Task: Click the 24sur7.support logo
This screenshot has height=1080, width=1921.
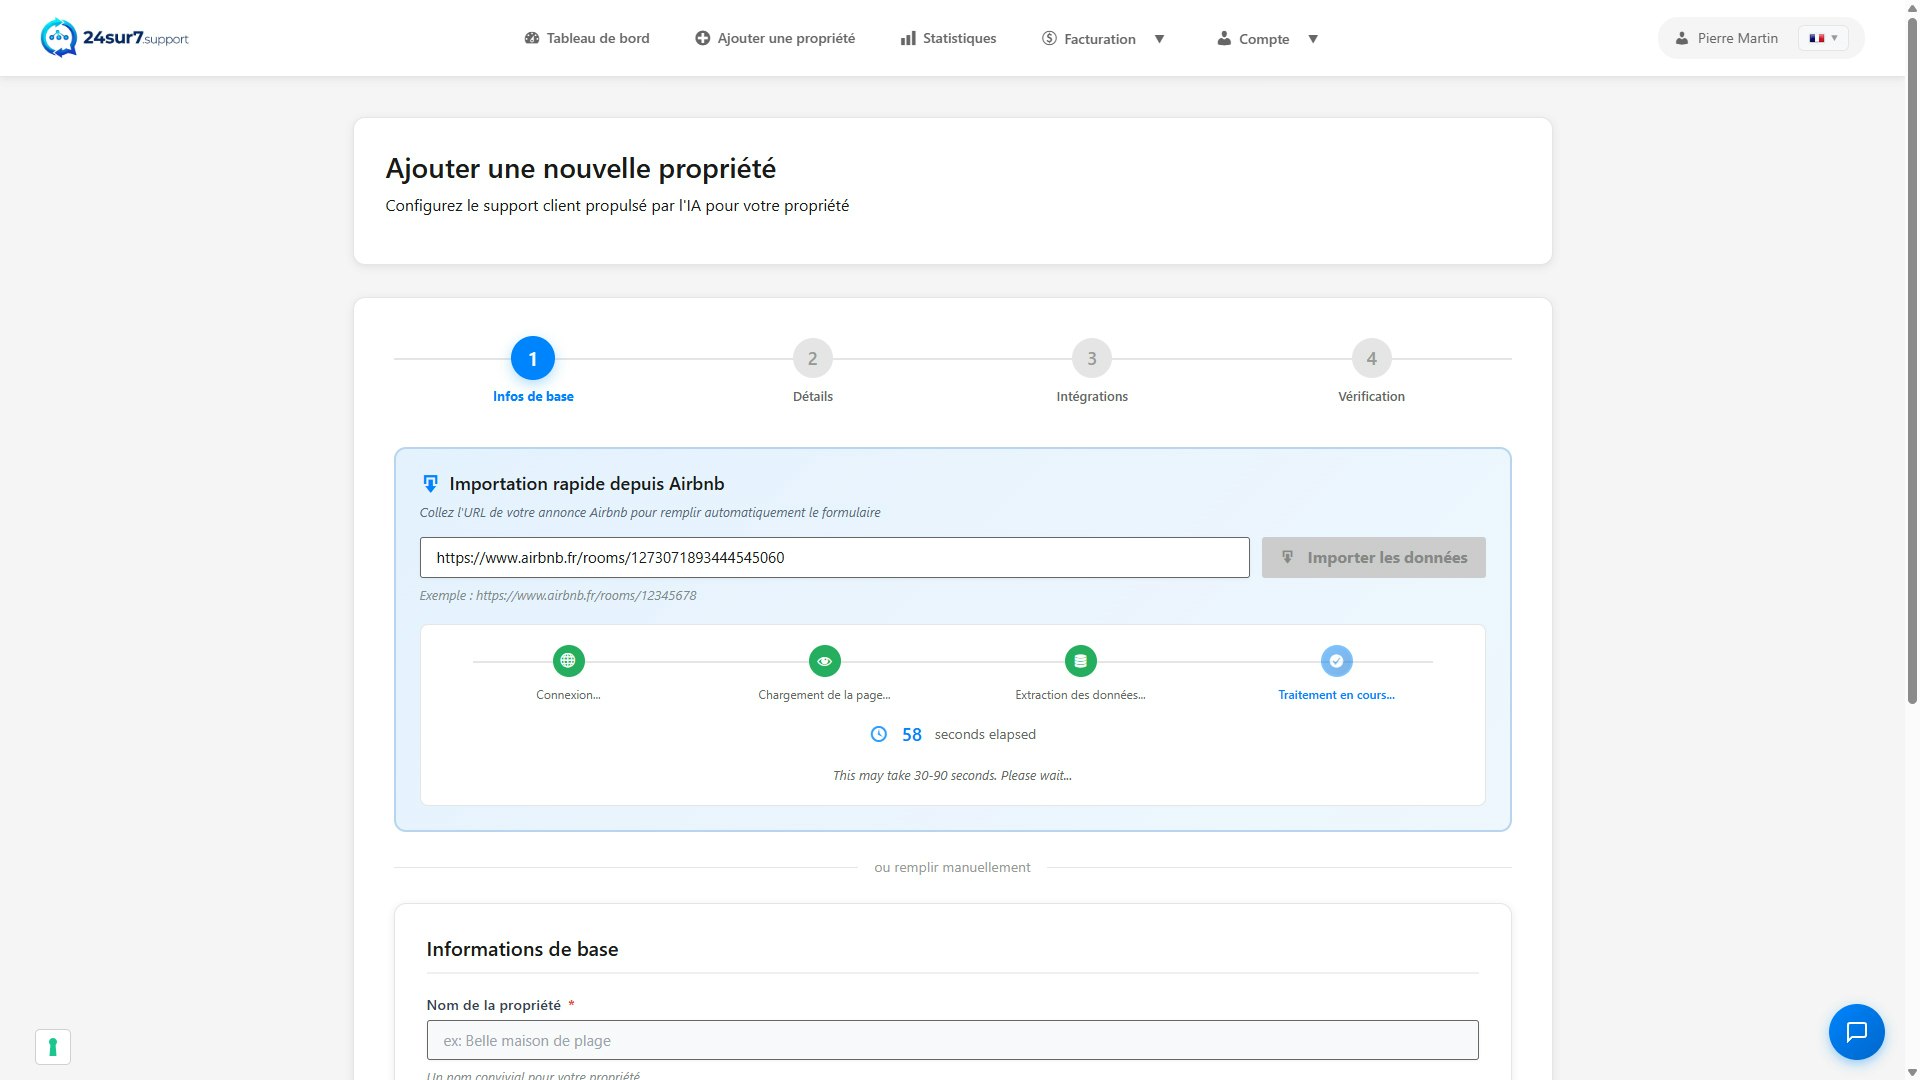Action: click(x=114, y=38)
